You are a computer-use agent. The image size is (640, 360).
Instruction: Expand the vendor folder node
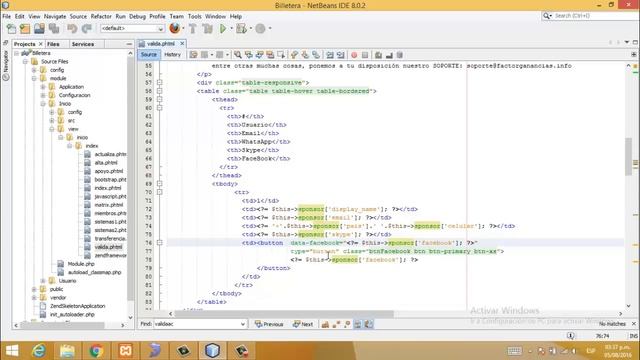click(34, 298)
